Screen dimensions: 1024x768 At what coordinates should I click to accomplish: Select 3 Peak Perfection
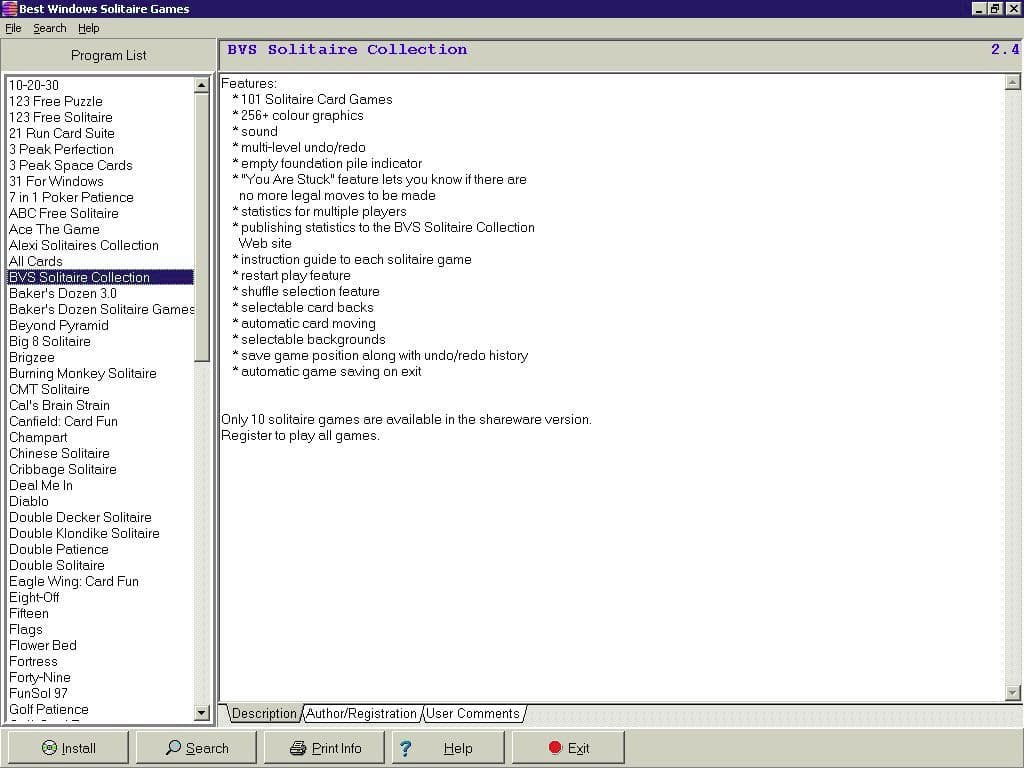pyautogui.click(x=100, y=149)
